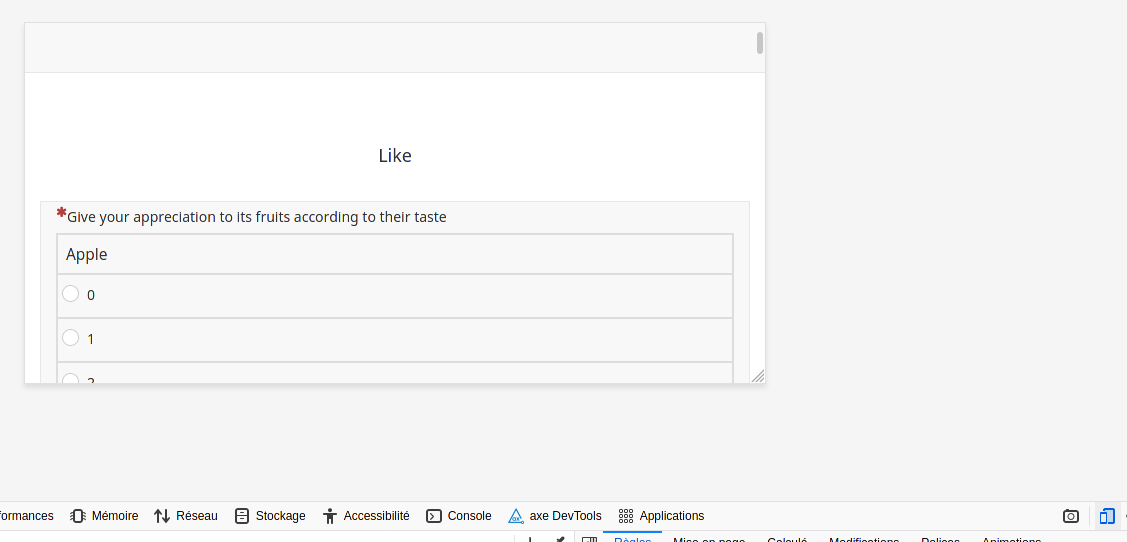Viewport: 1127px width, 542px height.
Task: Click the frame resize handle corner
Action: [758, 376]
